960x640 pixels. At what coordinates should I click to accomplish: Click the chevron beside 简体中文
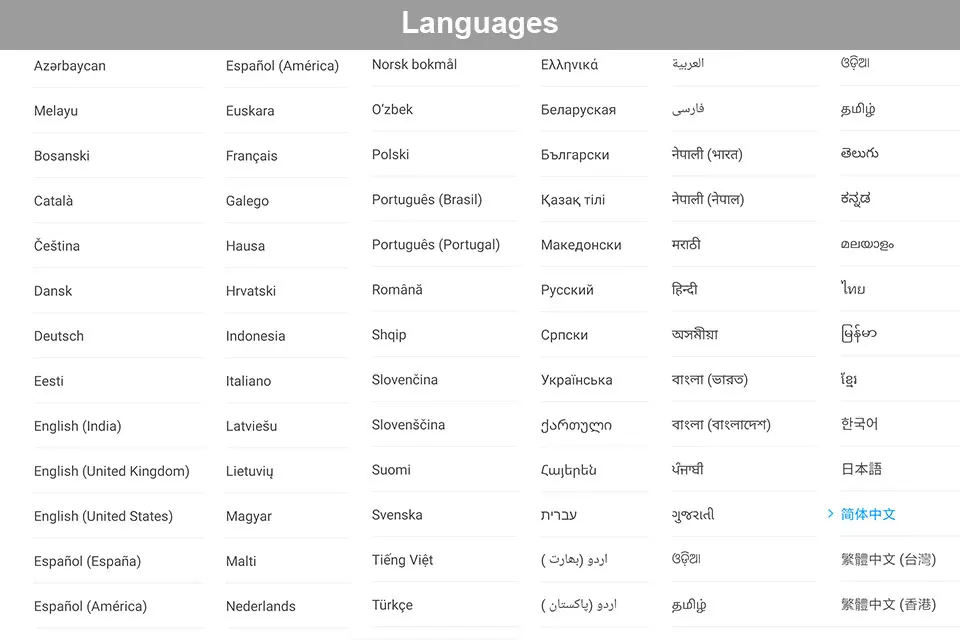tap(830, 514)
